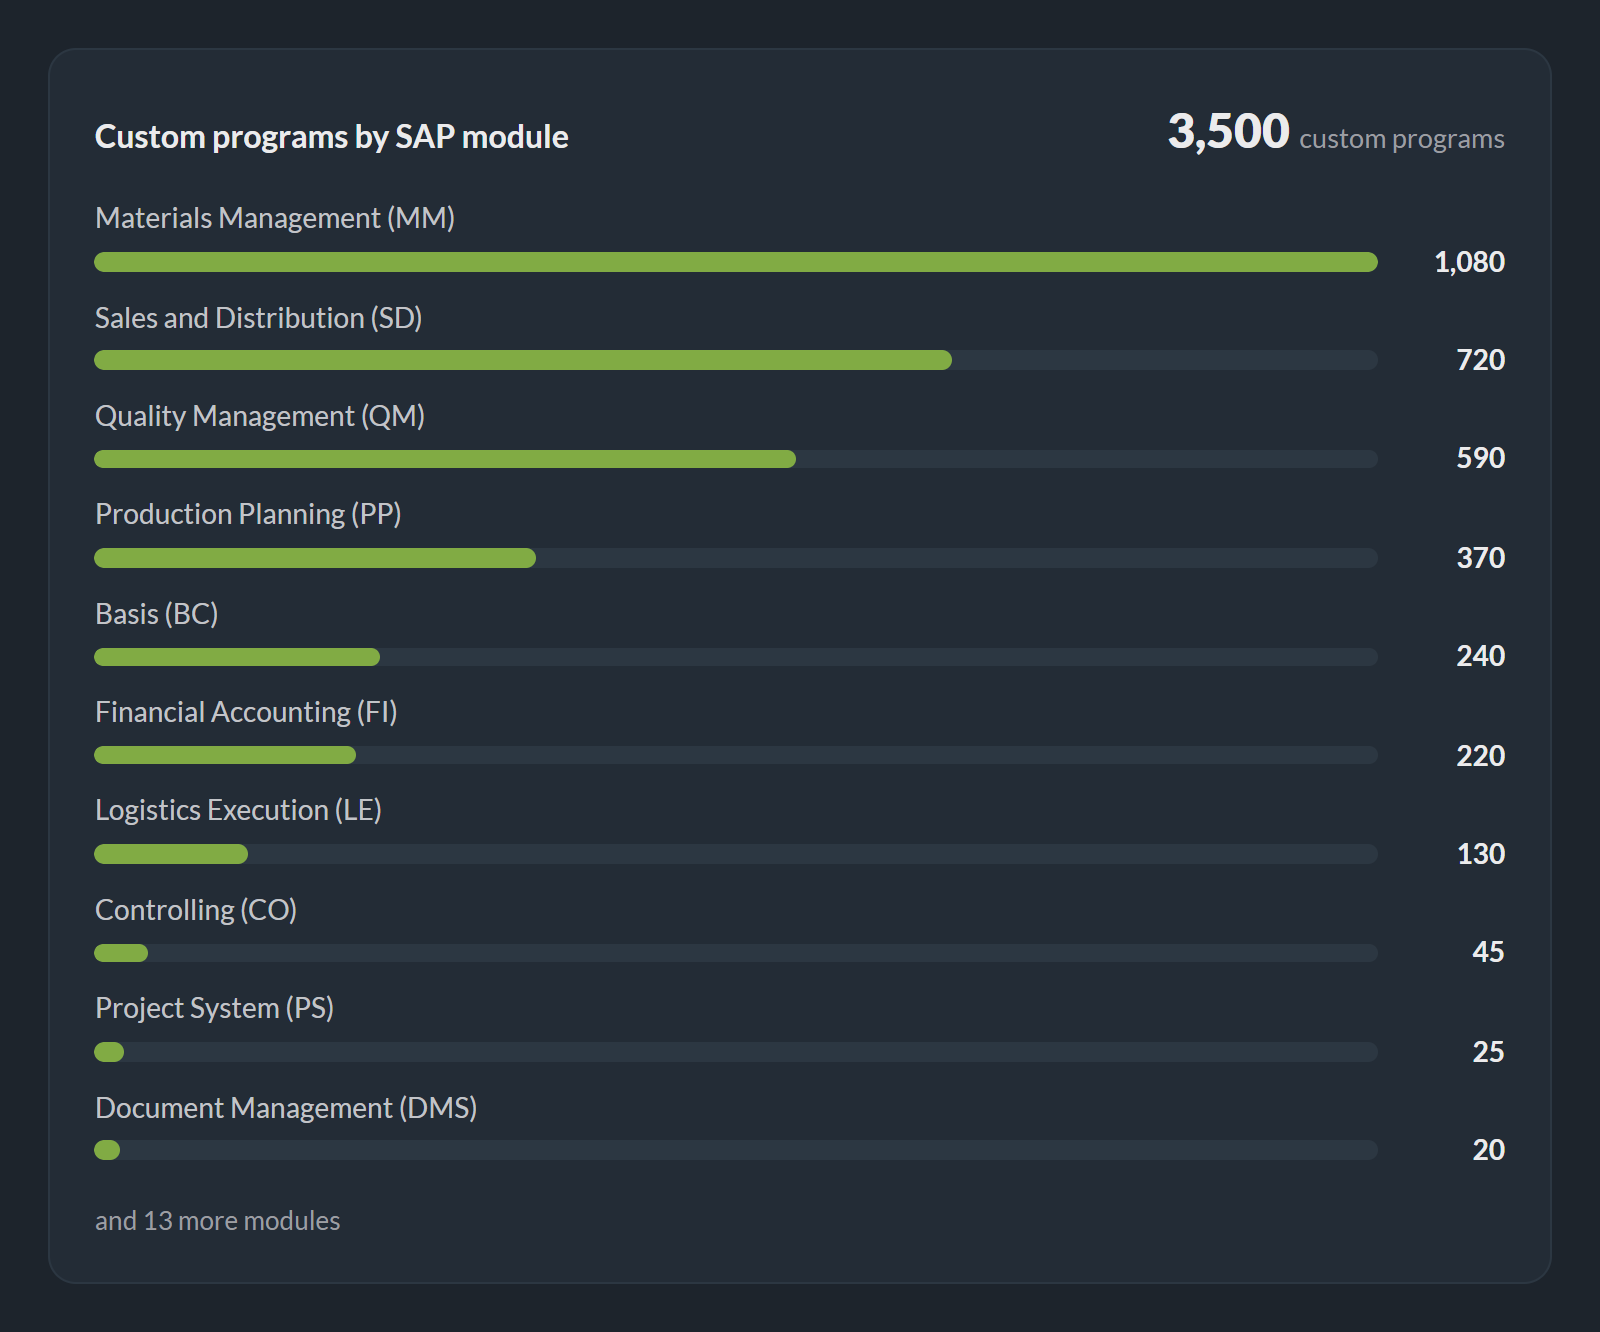
Task: Click the 240 value for Basis
Action: pyautogui.click(x=1481, y=656)
